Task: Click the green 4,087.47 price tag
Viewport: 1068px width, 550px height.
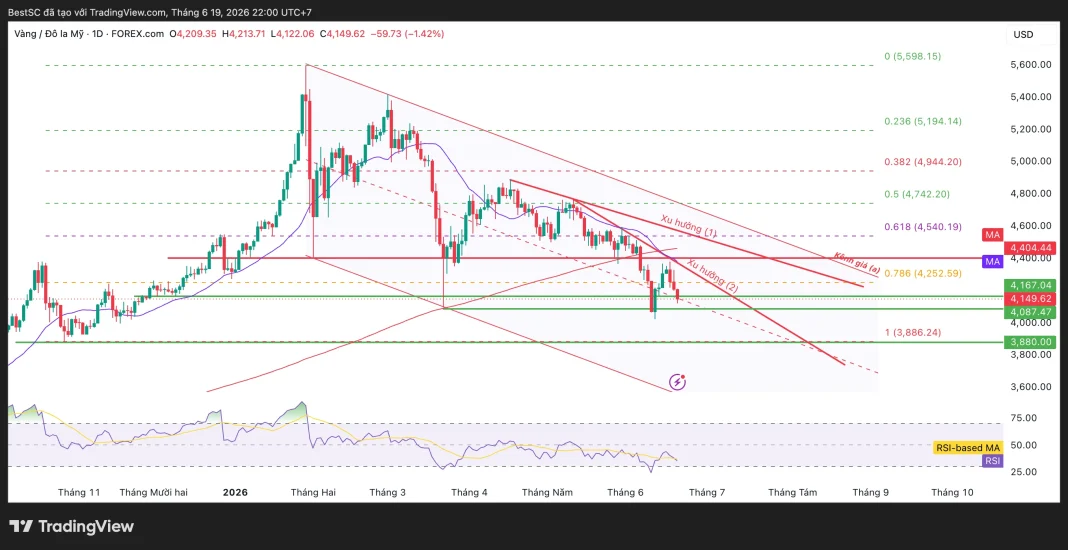Action: 1031,311
